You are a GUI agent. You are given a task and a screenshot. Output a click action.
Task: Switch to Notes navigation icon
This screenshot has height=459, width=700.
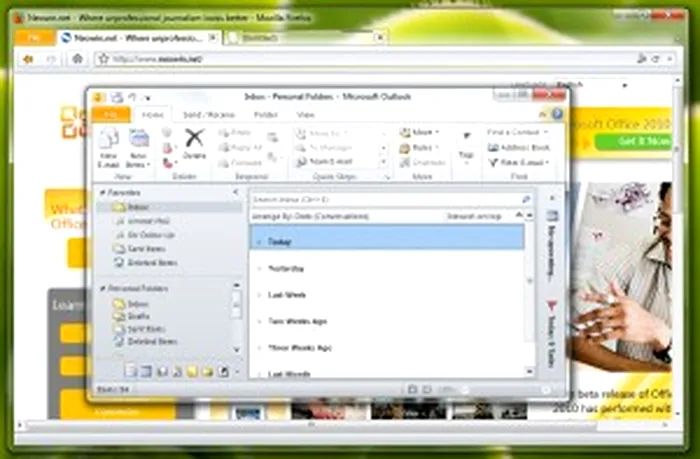192,371
